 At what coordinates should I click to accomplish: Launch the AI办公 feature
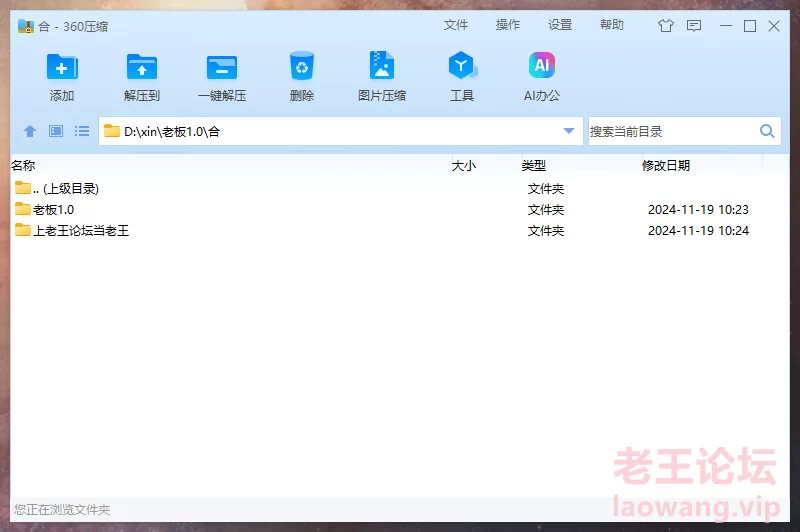click(542, 65)
